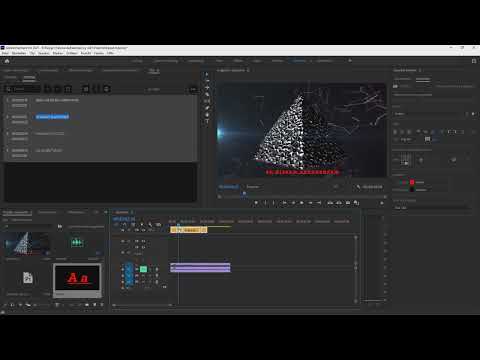Toggle full screen icon at workspace bar right end
Image resolution: width=480 pixels, height=360 pixels.
coord(474,61)
